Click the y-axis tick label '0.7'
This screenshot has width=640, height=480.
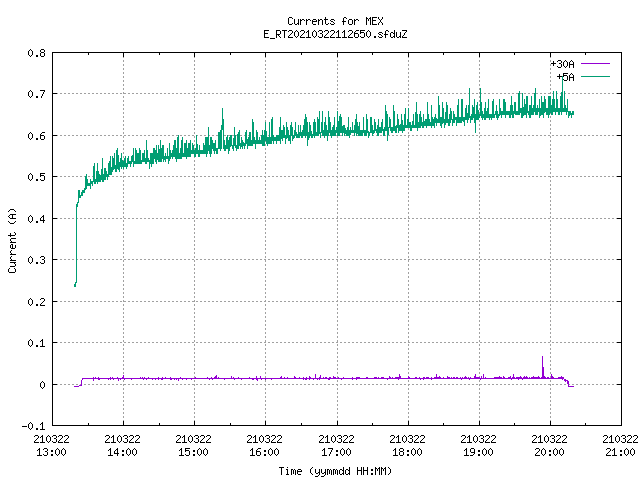pyautogui.click(x=36, y=94)
